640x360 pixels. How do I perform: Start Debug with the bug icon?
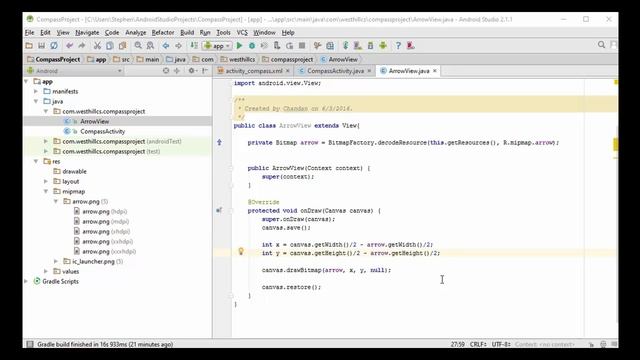[252, 46]
